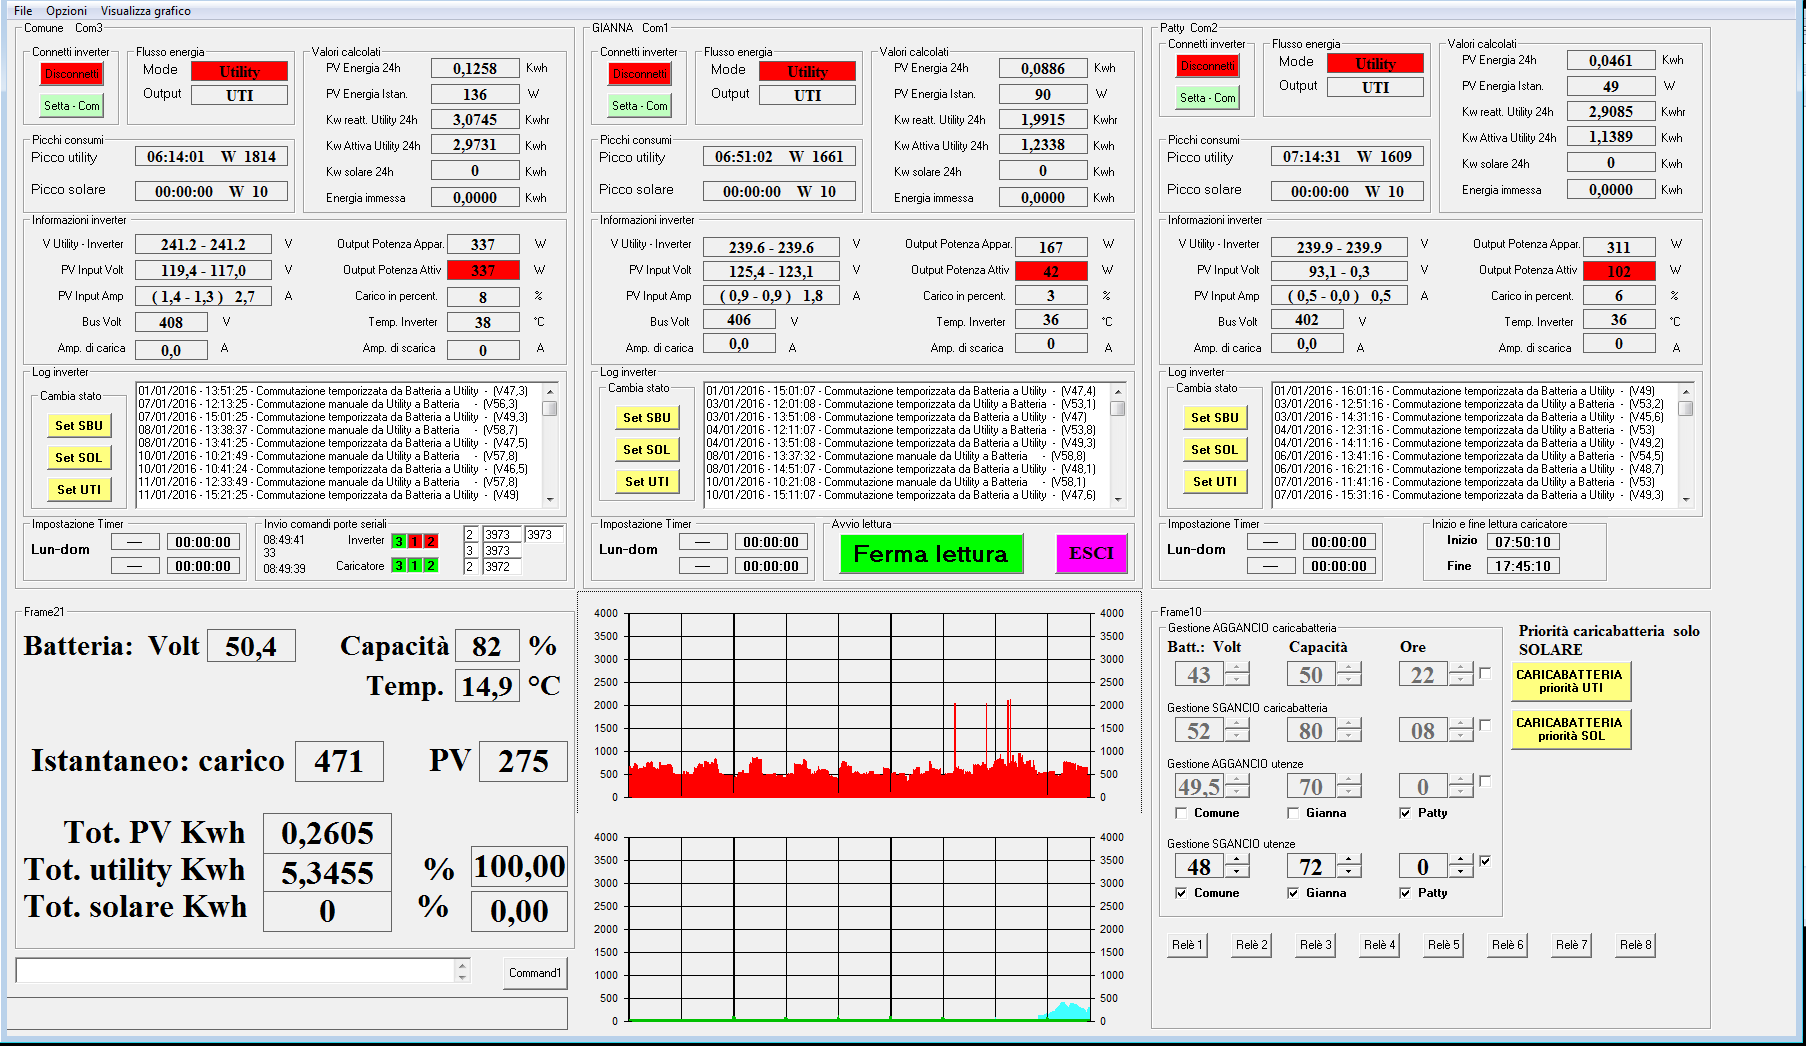Click Setta - Com in the Patty panel

(x=1208, y=98)
